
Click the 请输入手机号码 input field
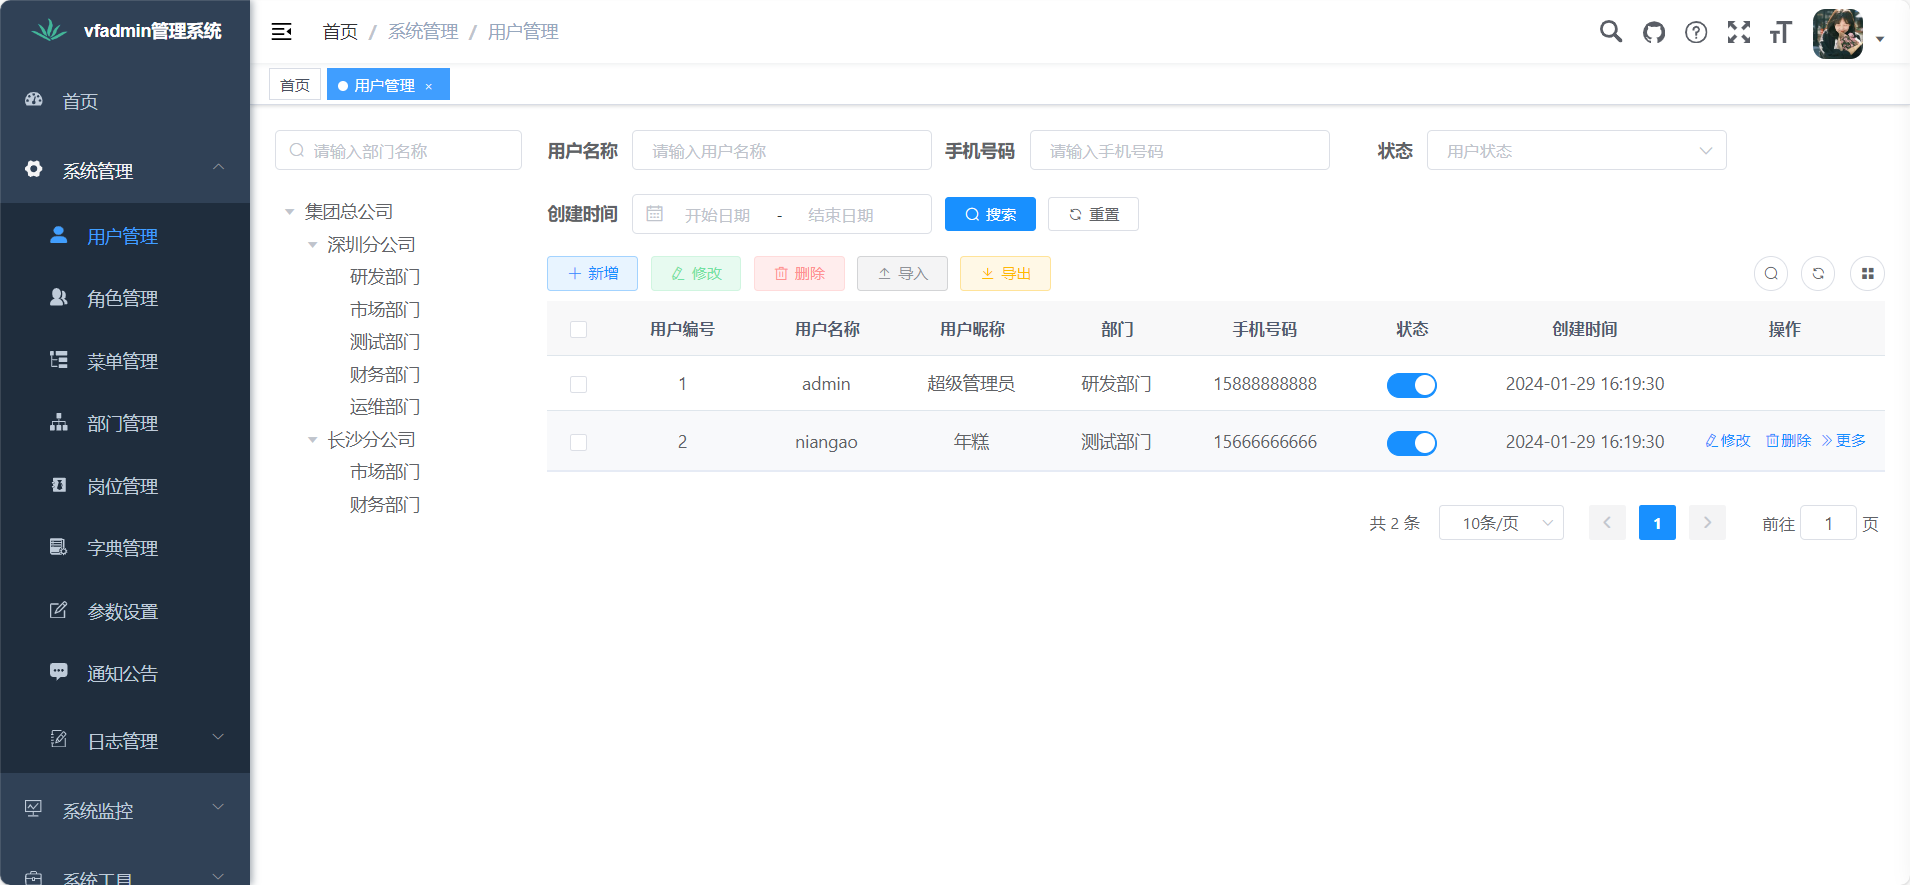[x=1179, y=151]
